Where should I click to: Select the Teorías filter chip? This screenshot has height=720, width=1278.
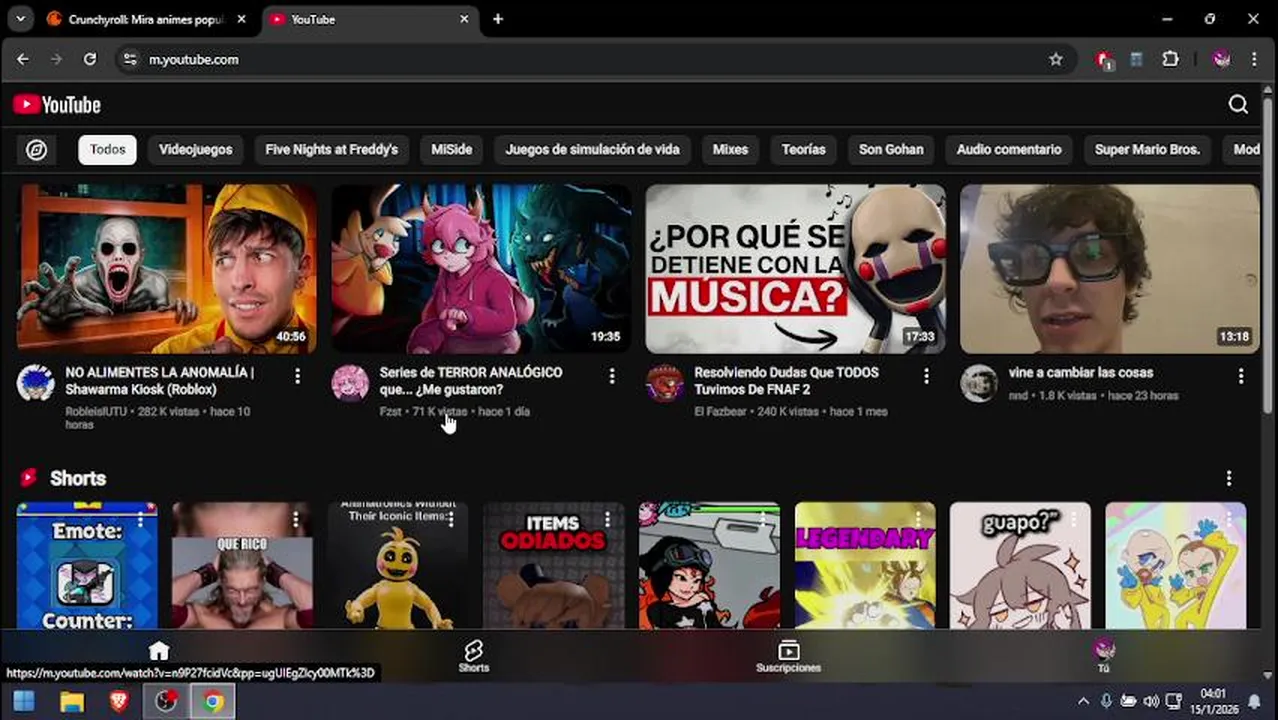coord(803,150)
